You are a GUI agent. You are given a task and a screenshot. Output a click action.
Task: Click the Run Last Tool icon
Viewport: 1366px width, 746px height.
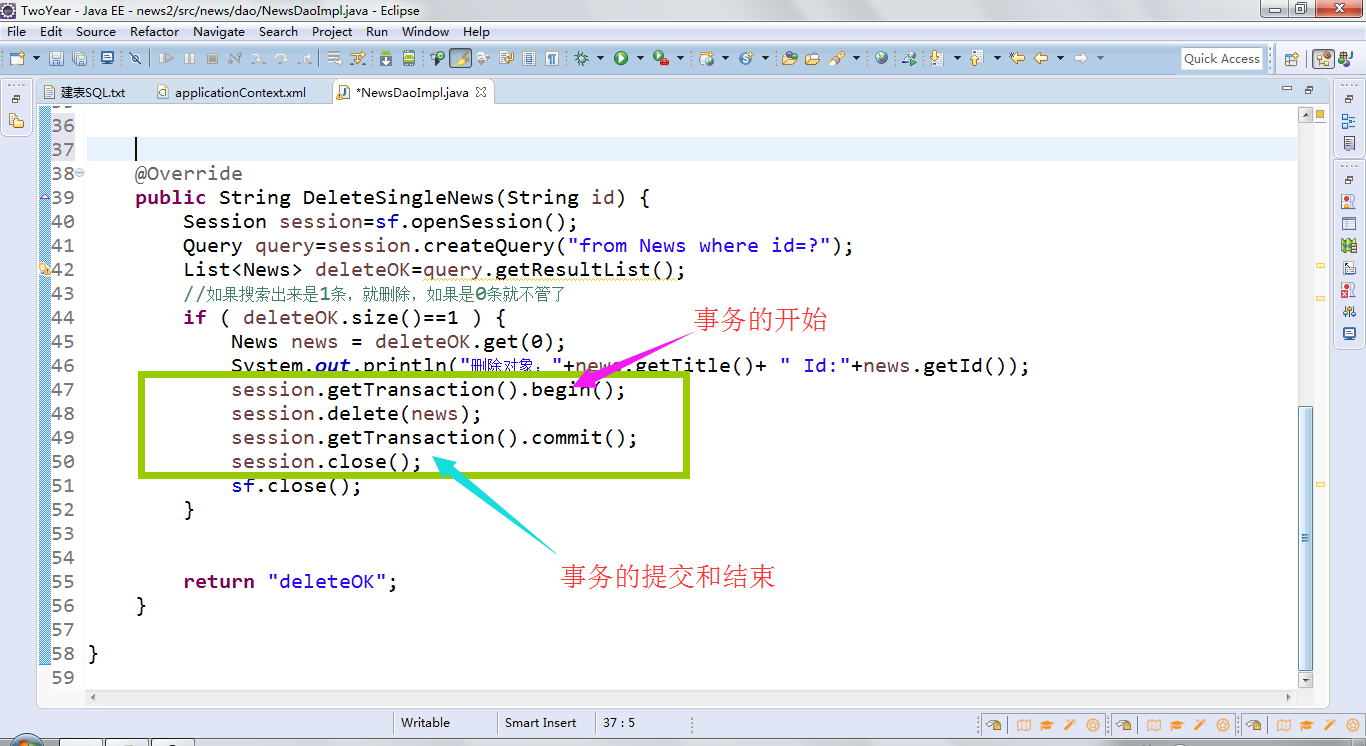click(x=661, y=58)
